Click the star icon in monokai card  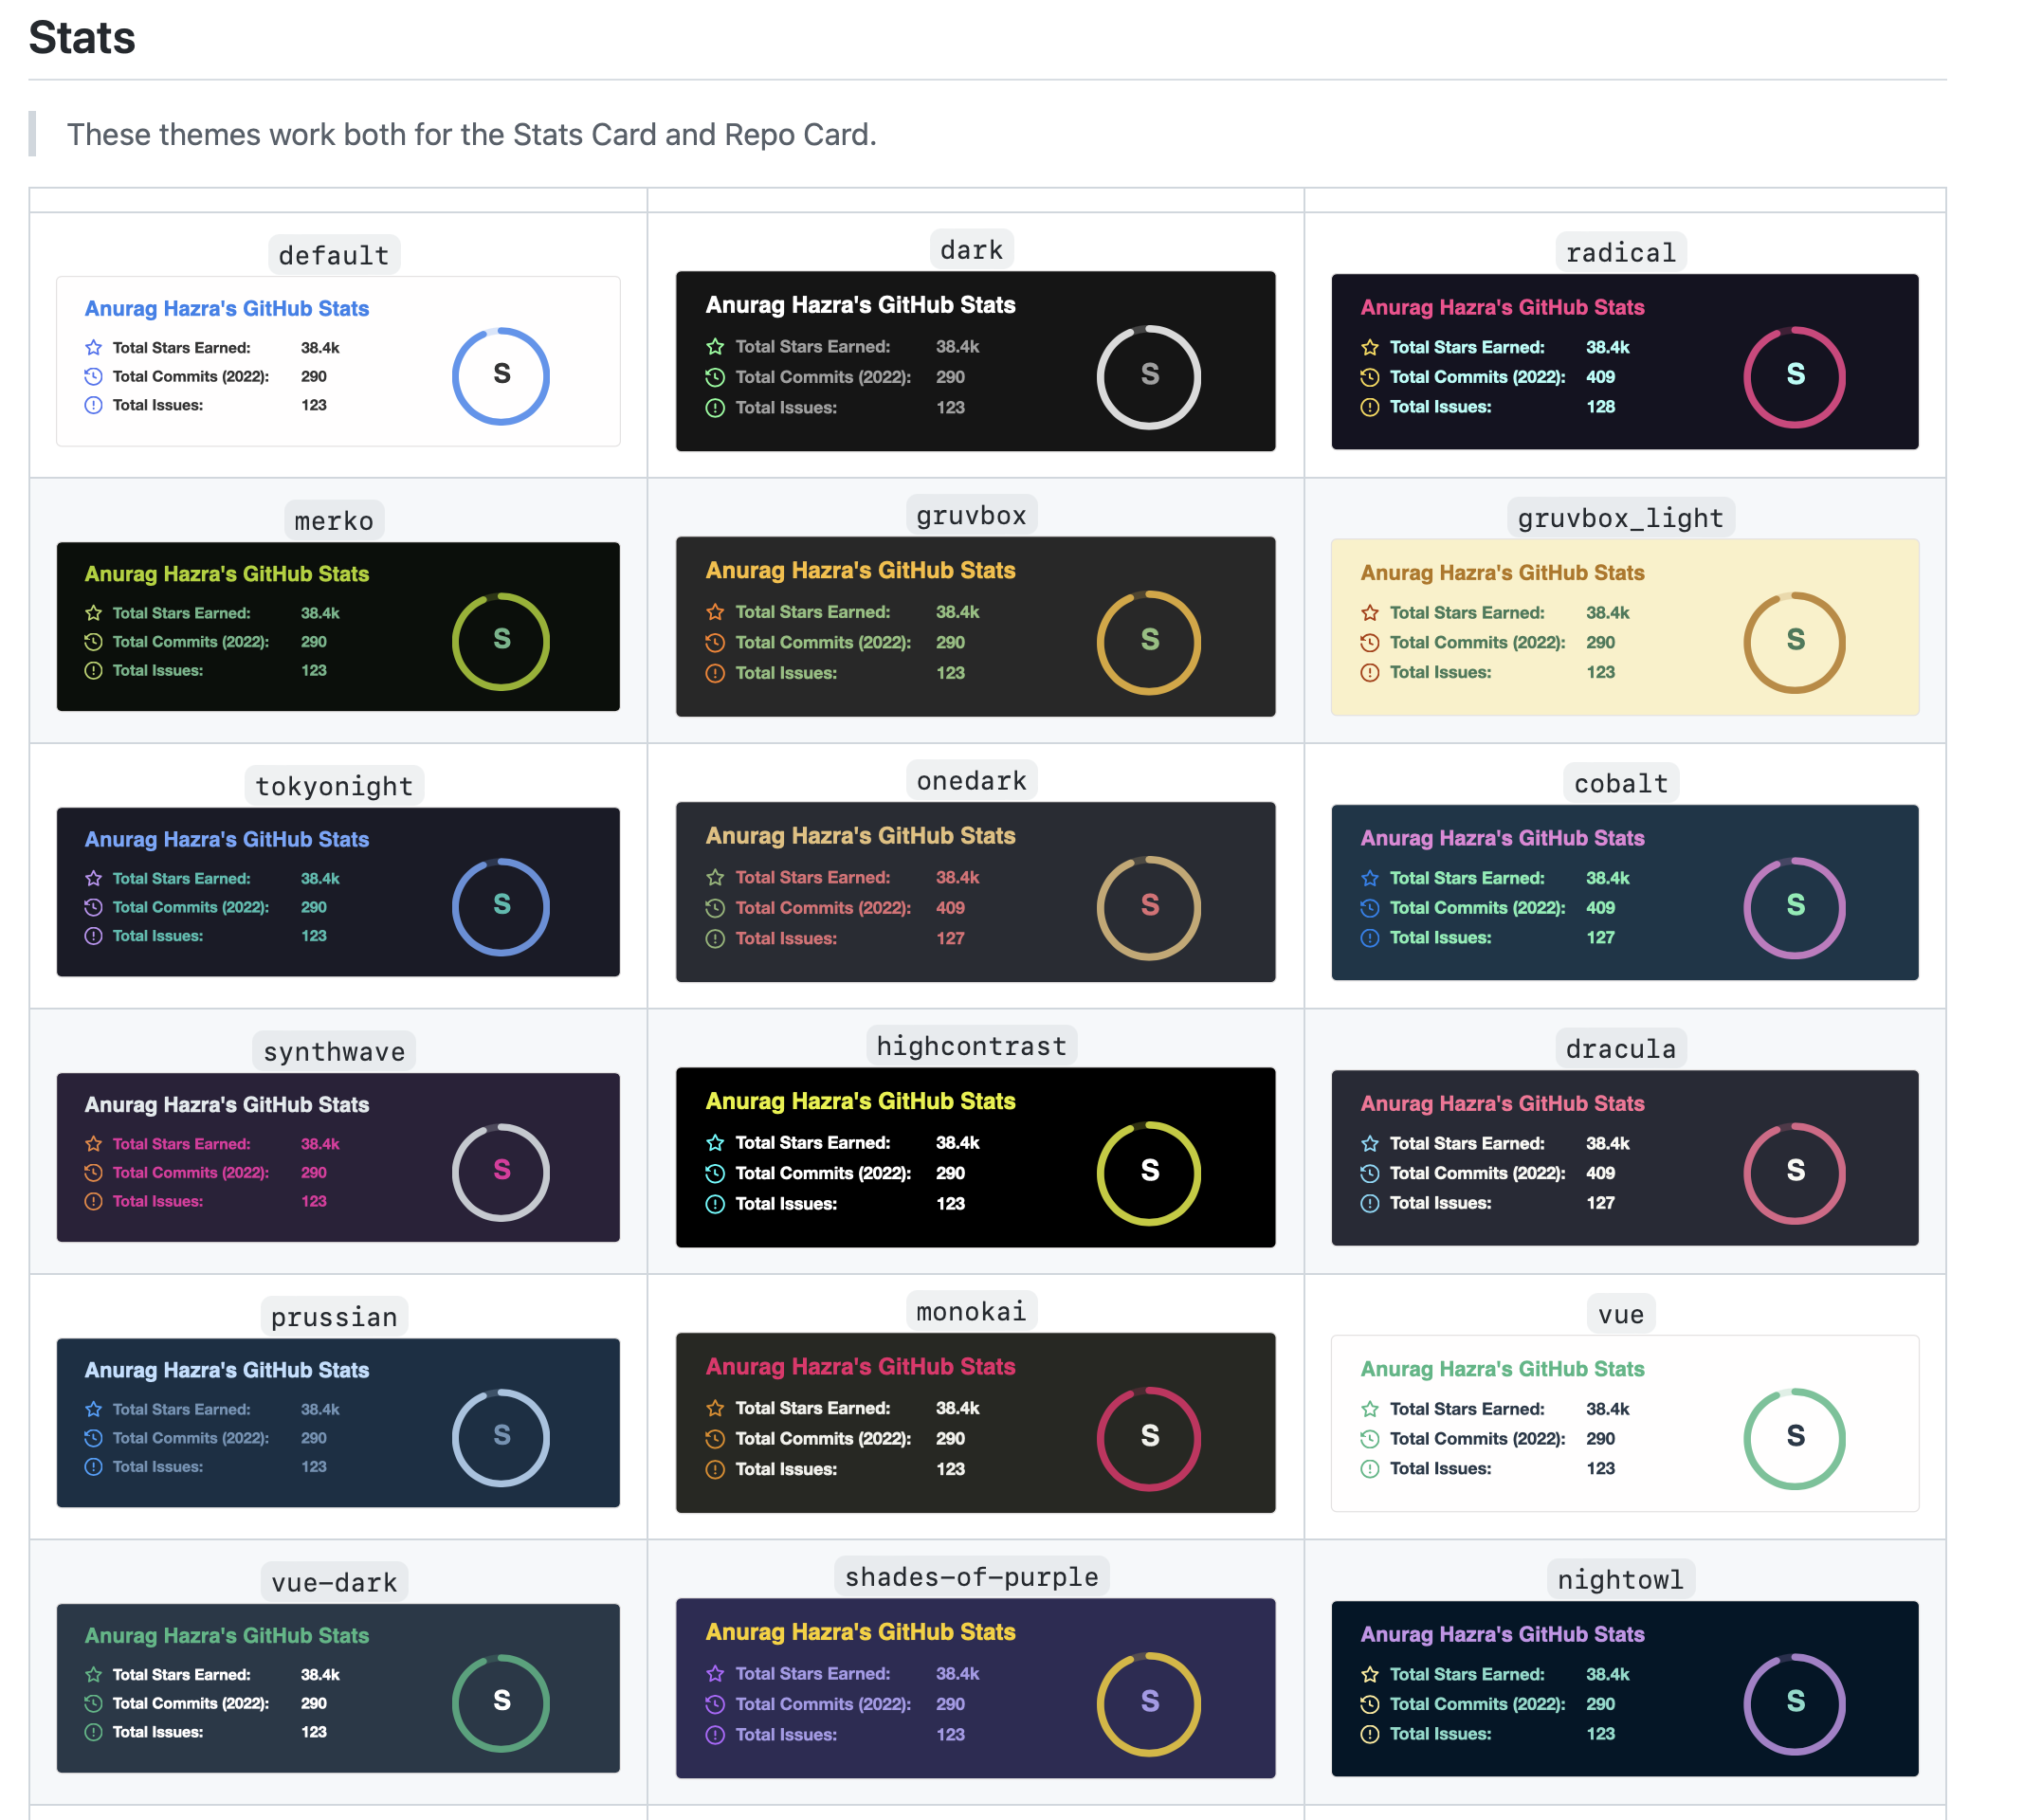pos(715,1408)
